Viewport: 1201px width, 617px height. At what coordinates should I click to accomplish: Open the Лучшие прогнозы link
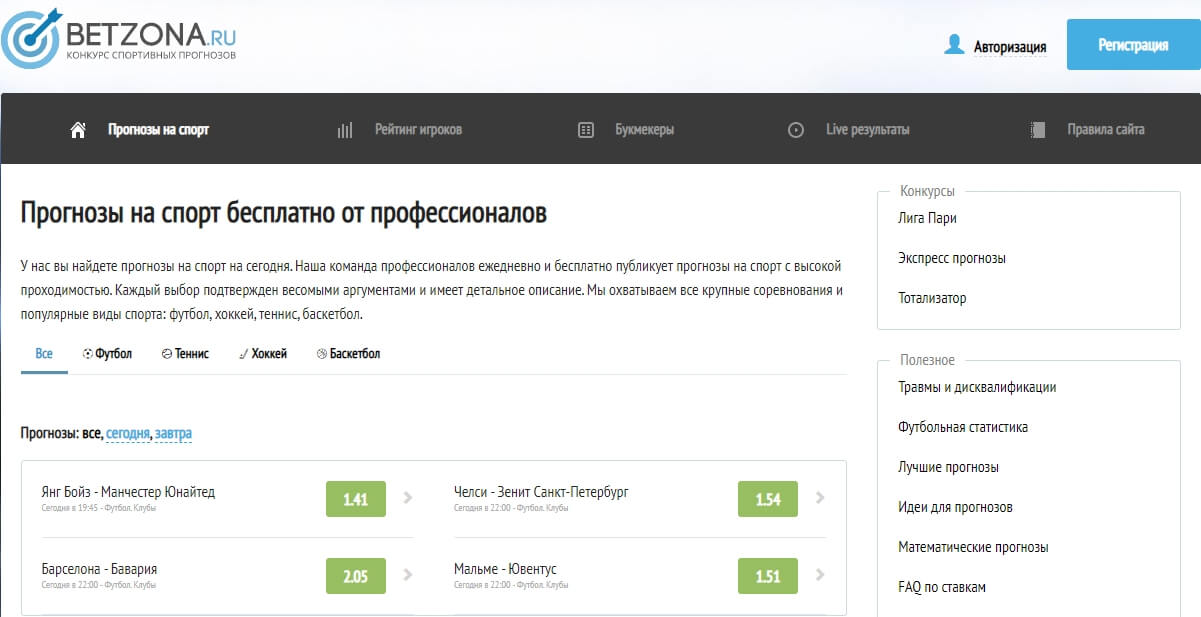click(x=948, y=467)
